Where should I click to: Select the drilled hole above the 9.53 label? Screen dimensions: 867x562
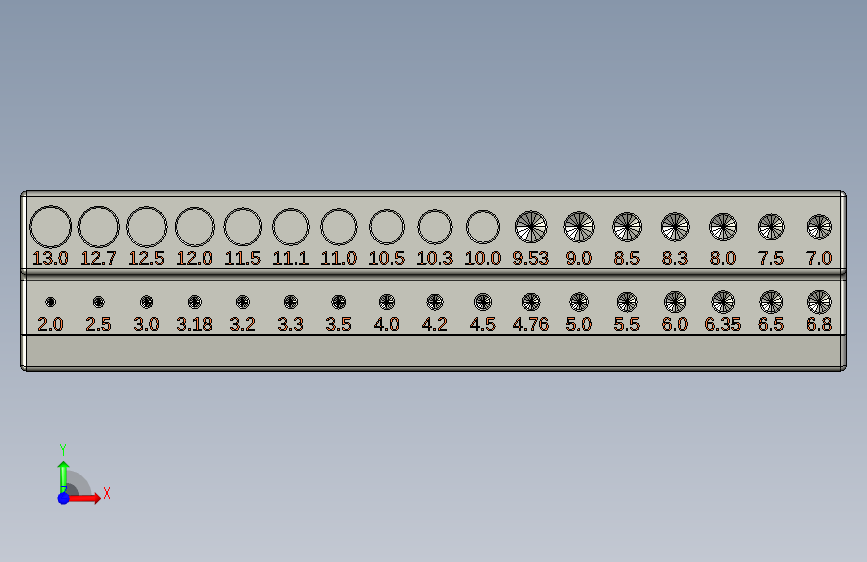pos(531,227)
